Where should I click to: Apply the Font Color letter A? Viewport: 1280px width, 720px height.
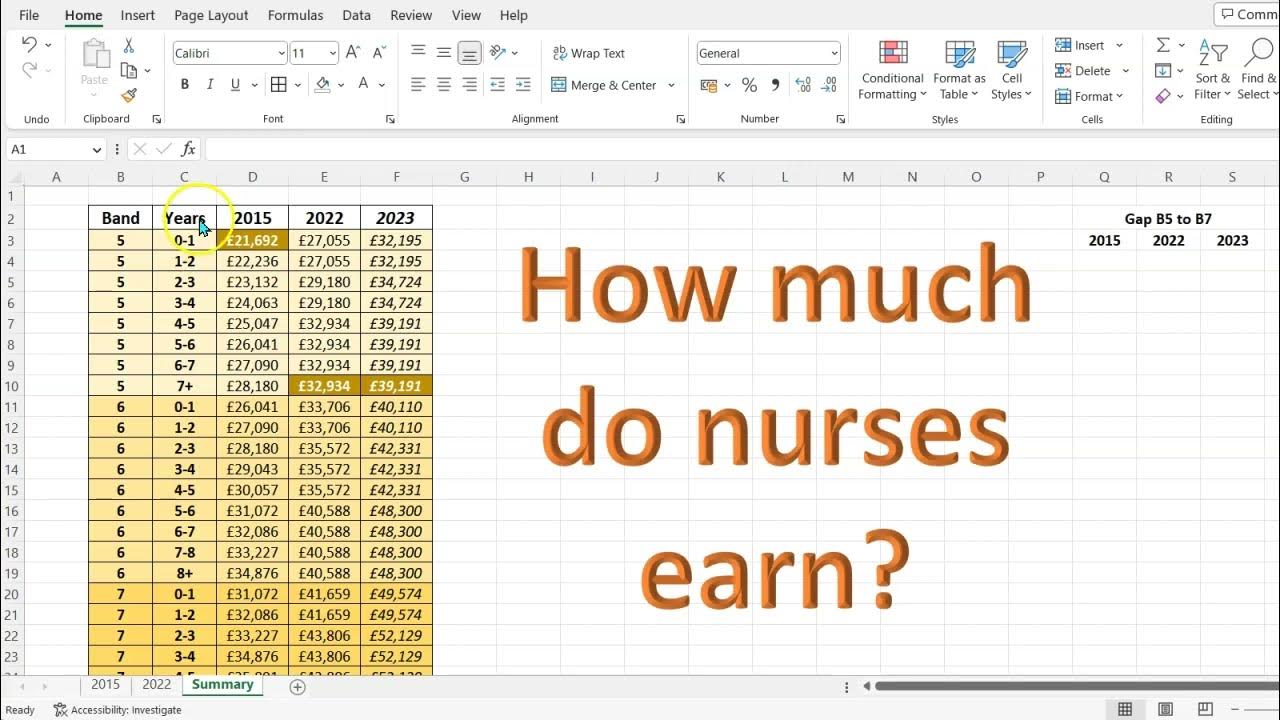pos(364,85)
